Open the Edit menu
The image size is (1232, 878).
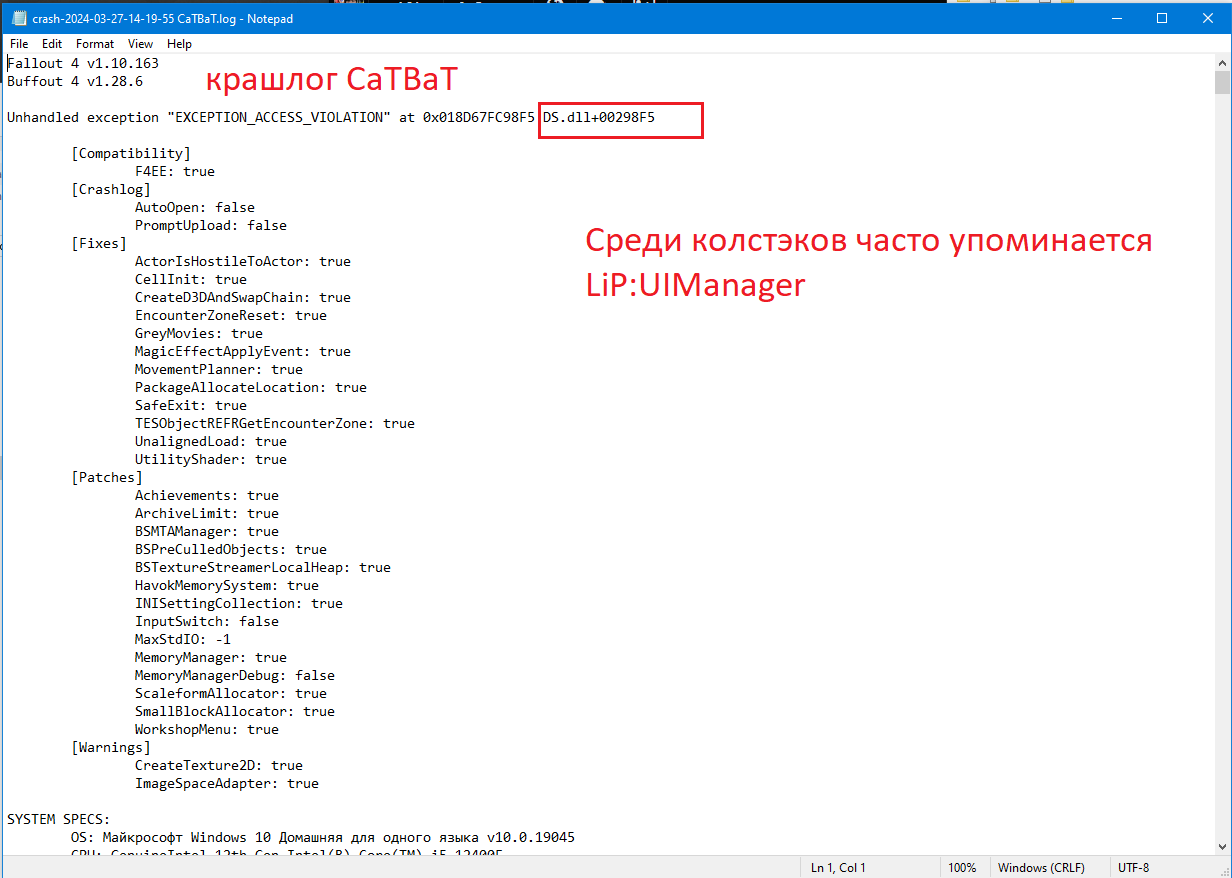[x=52, y=44]
